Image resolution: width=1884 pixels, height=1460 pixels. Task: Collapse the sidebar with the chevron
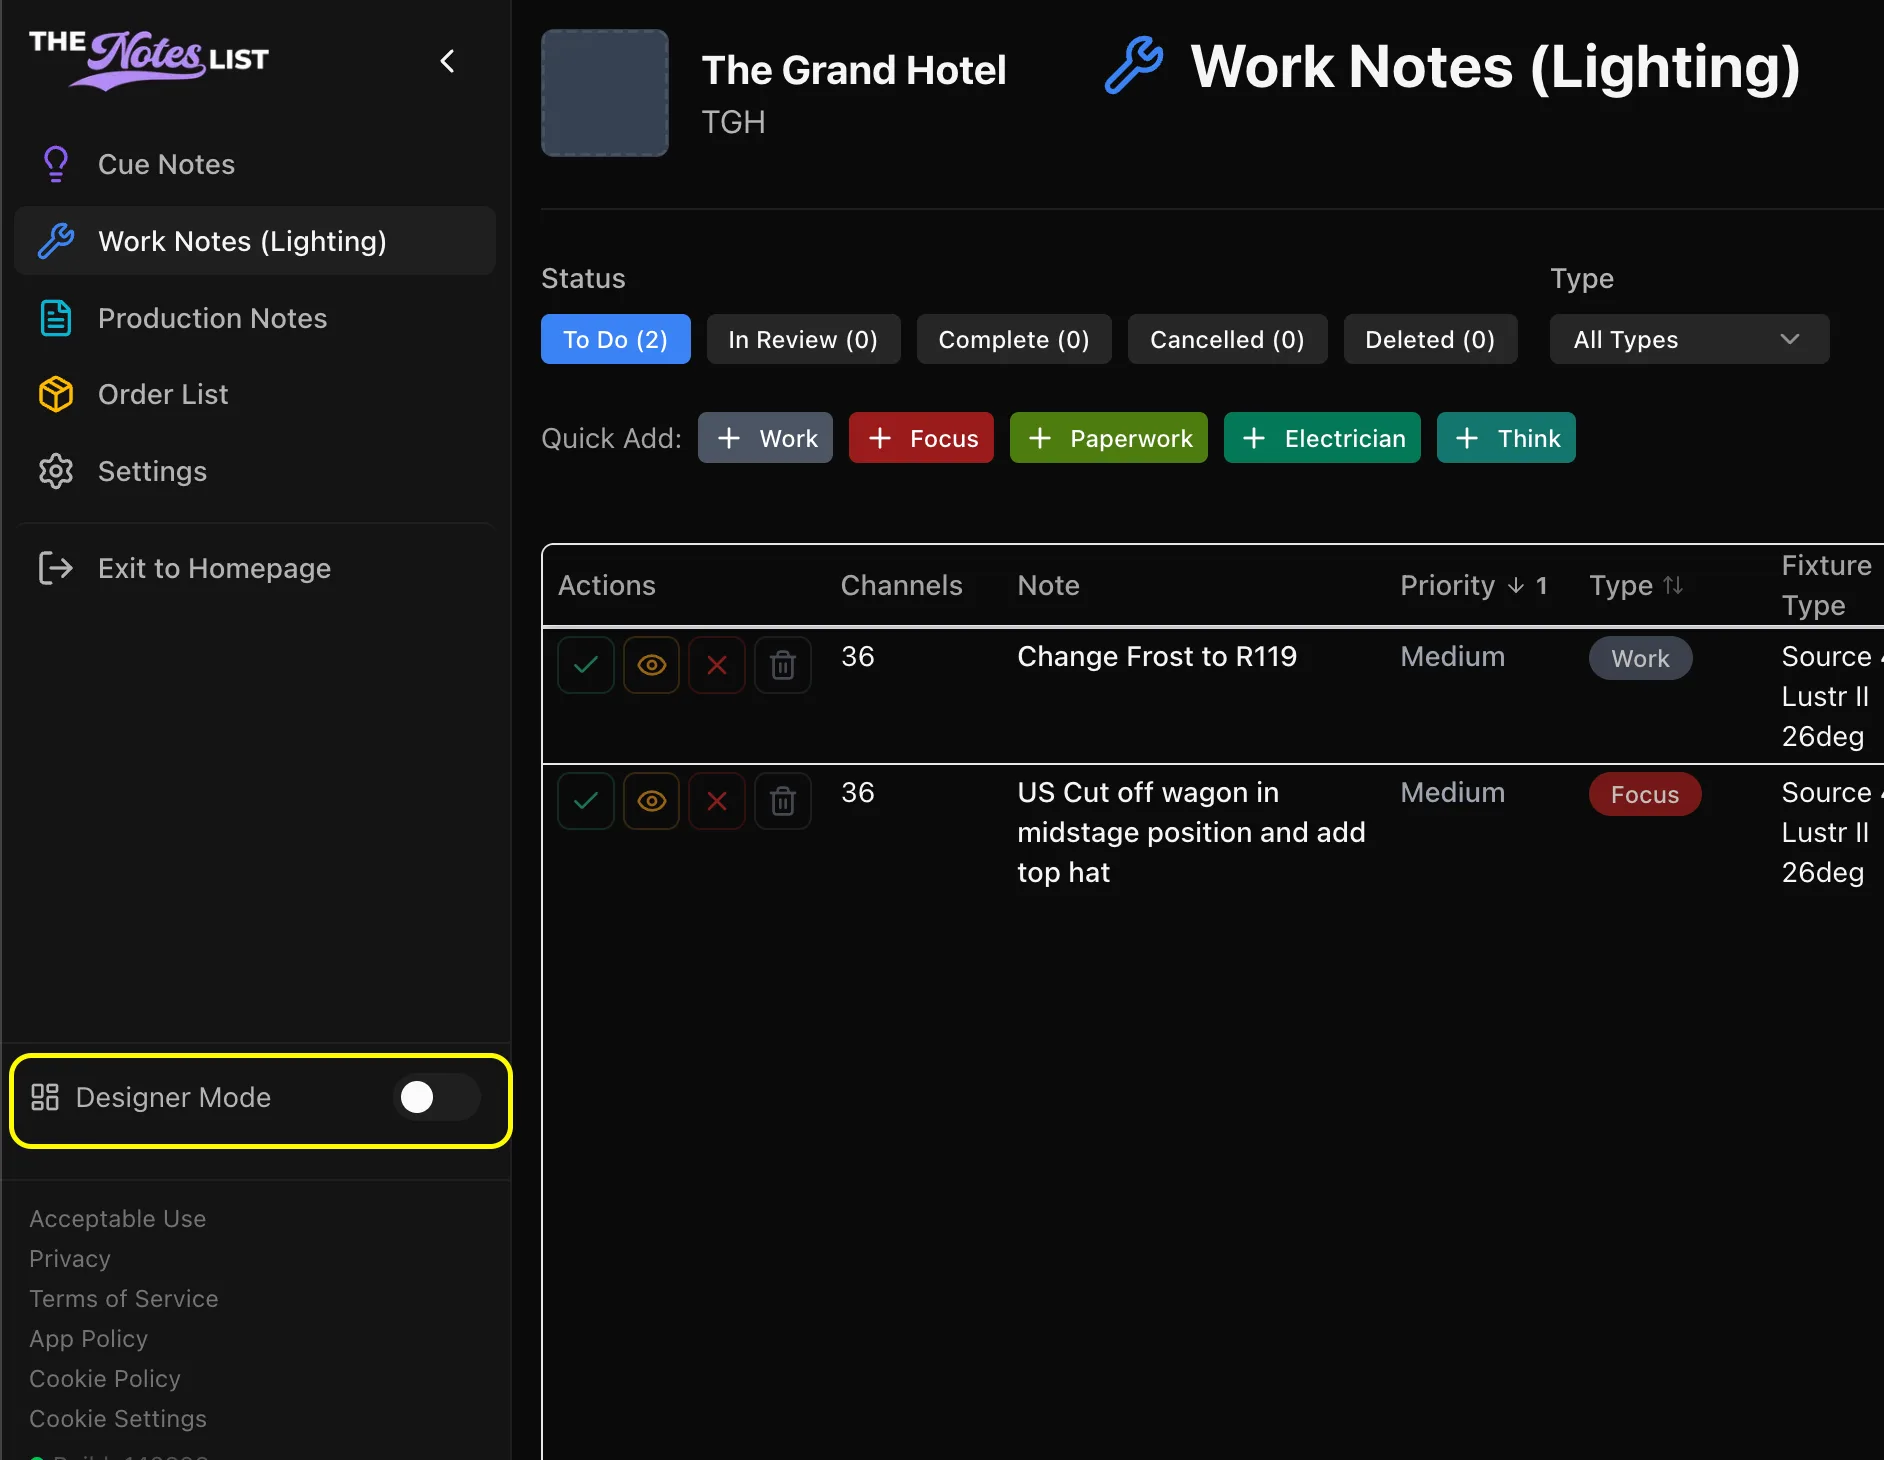click(x=448, y=61)
